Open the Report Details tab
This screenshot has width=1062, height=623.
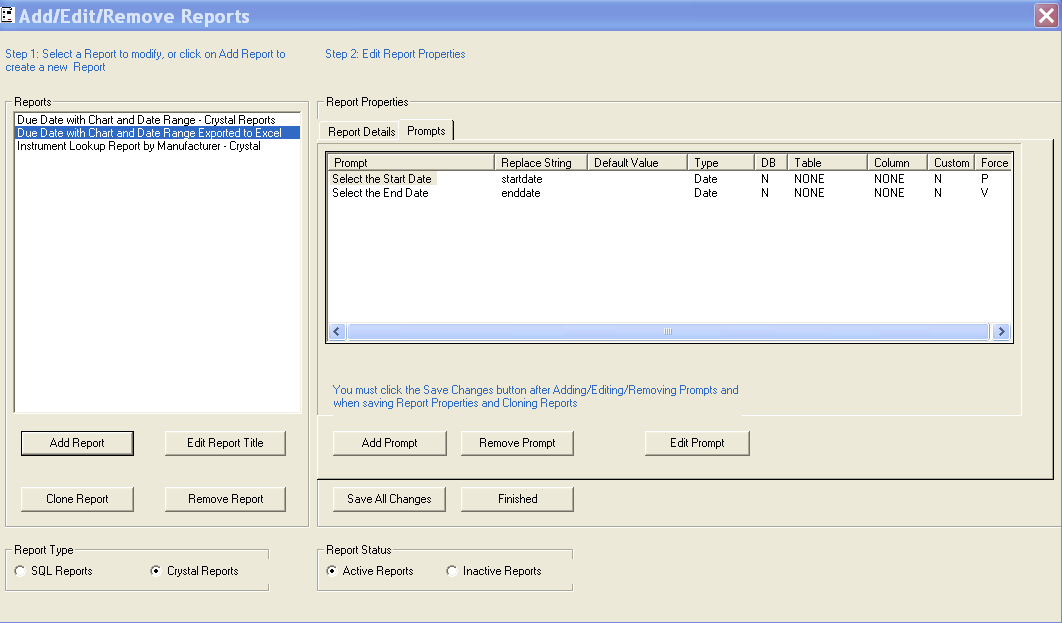(x=361, y=132)
